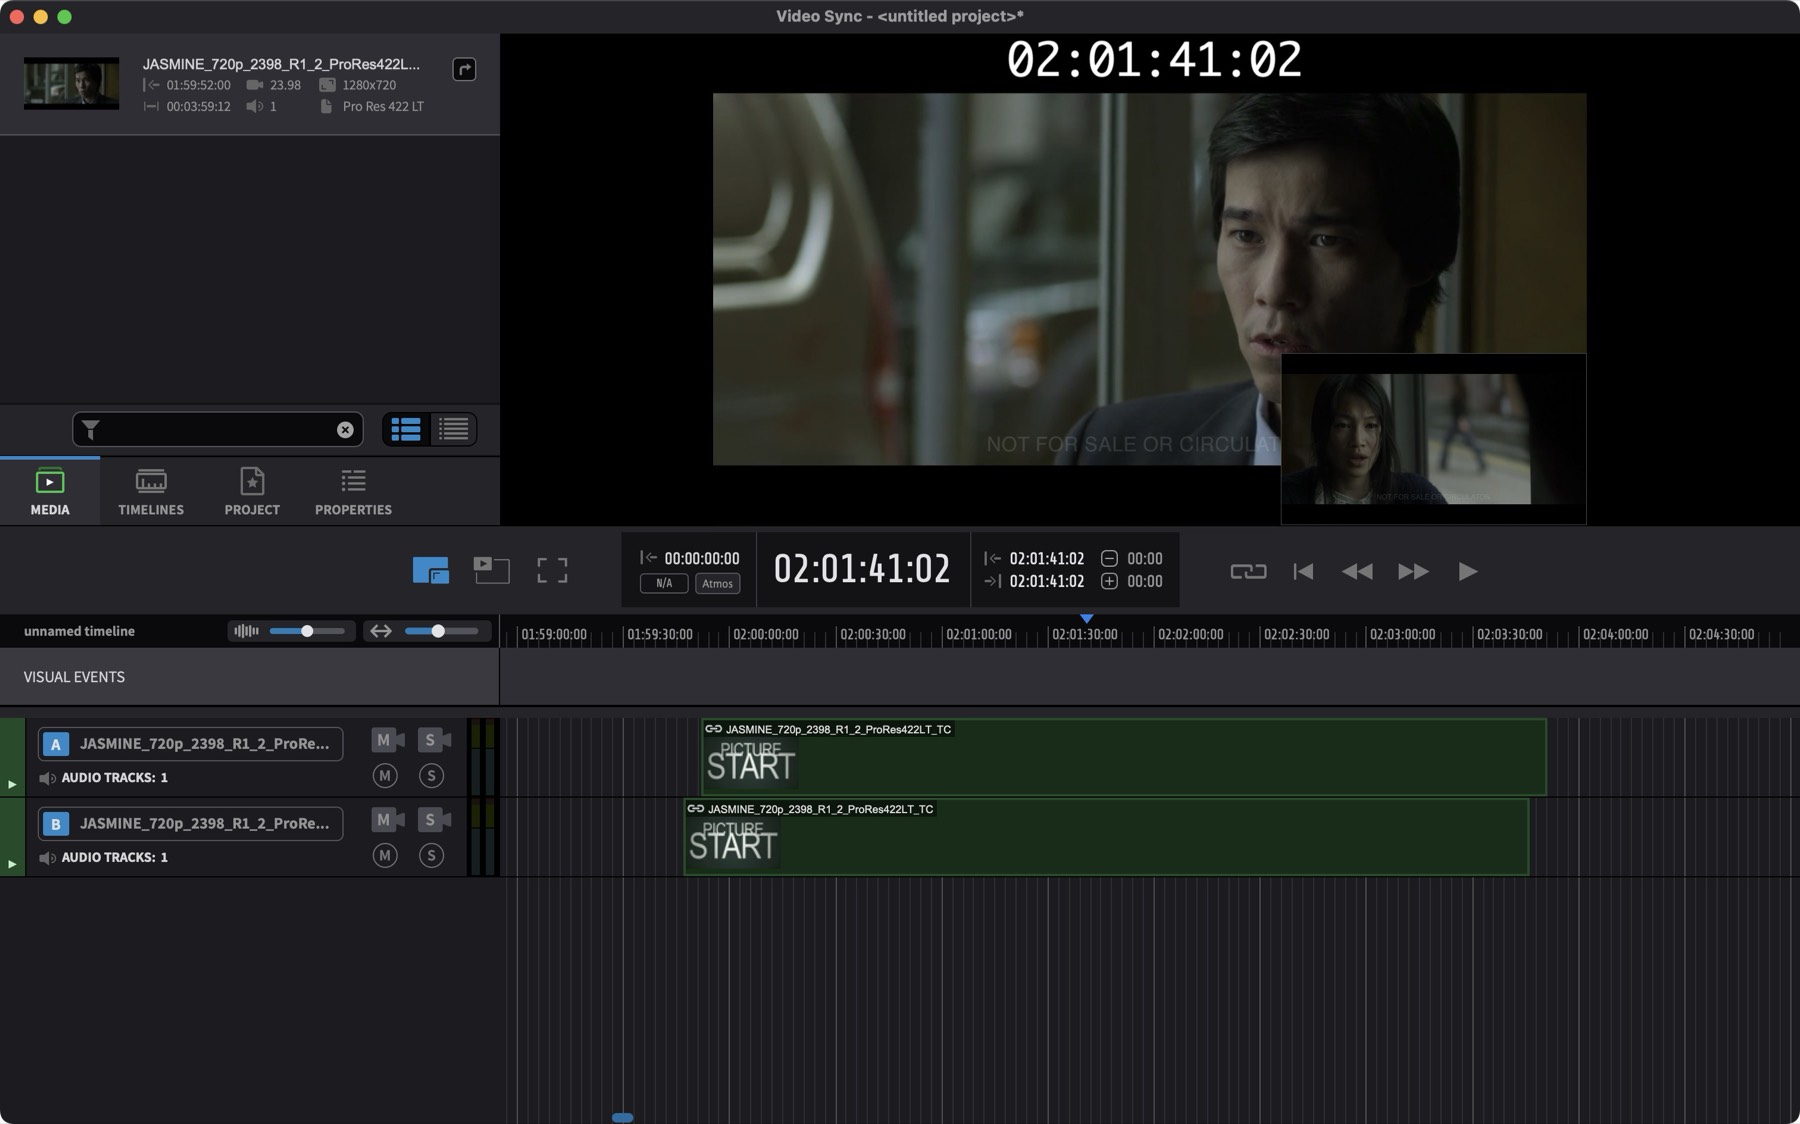Click the speaker icon on track A
1800x1124 pixels.
(47, 778)
